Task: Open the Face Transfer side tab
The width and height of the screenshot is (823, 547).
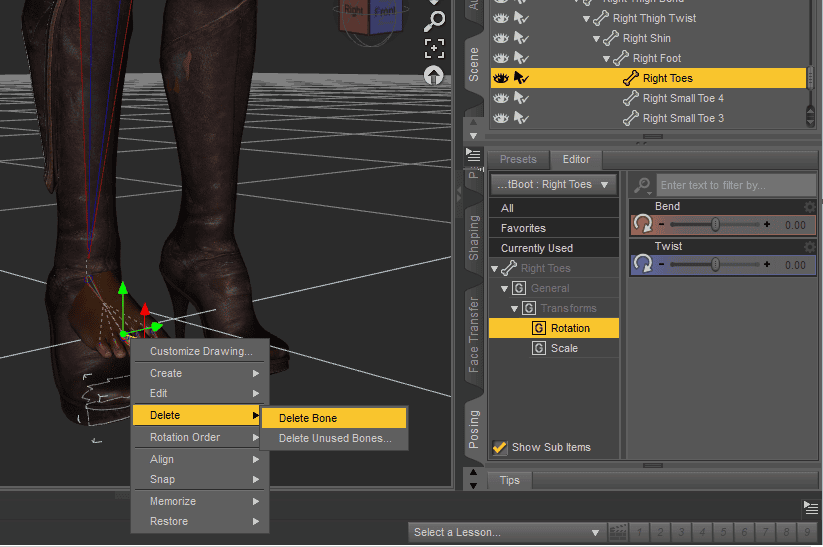Action: click(x=473, y=335)
